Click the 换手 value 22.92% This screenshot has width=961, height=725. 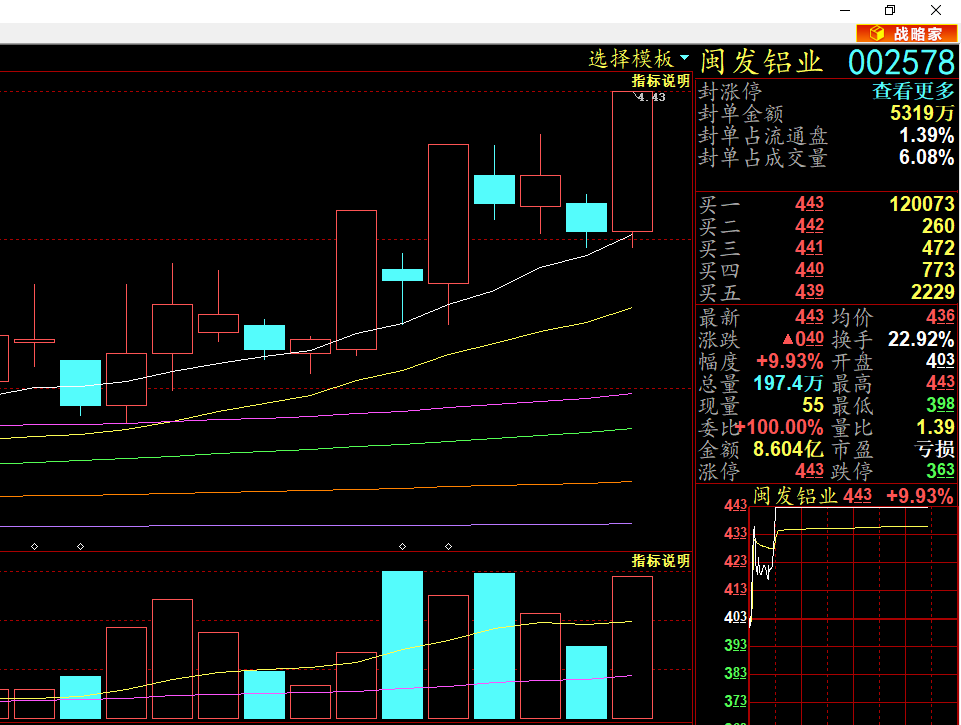pyautogui.click(x=921, y=339)
